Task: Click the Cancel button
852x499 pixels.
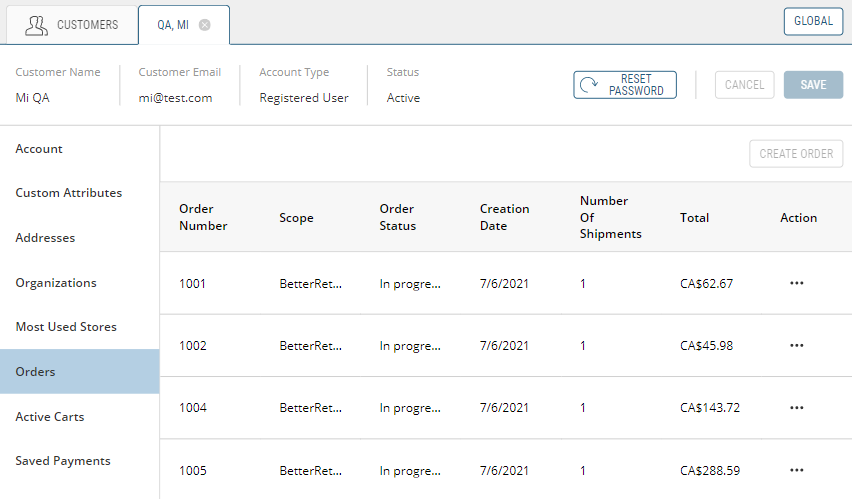Action: [x=744, y=85]
